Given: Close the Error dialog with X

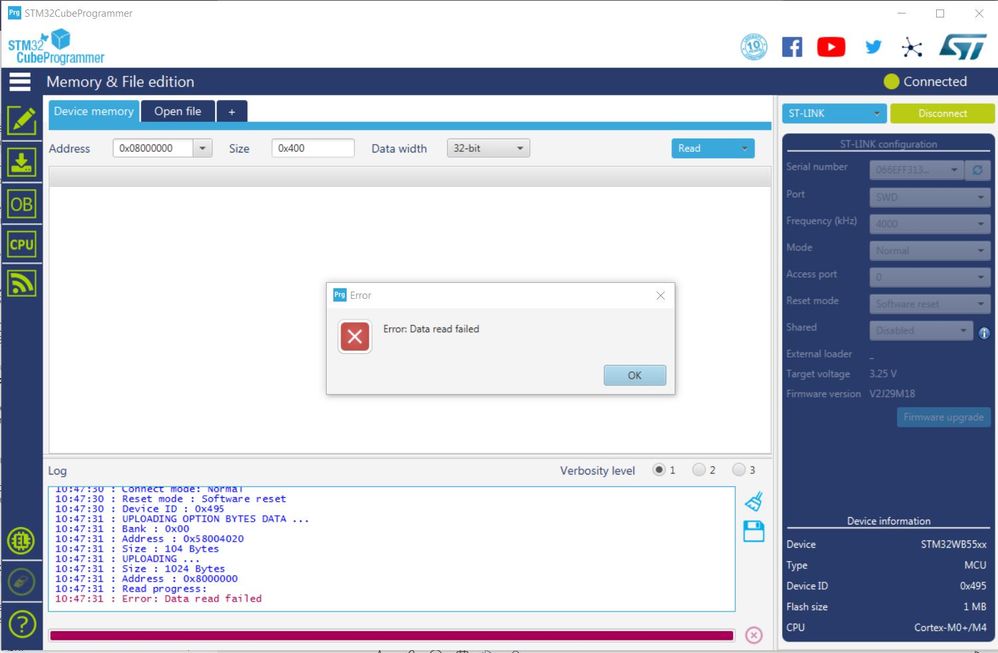Looking at the screenshot, I should [661, 295].
